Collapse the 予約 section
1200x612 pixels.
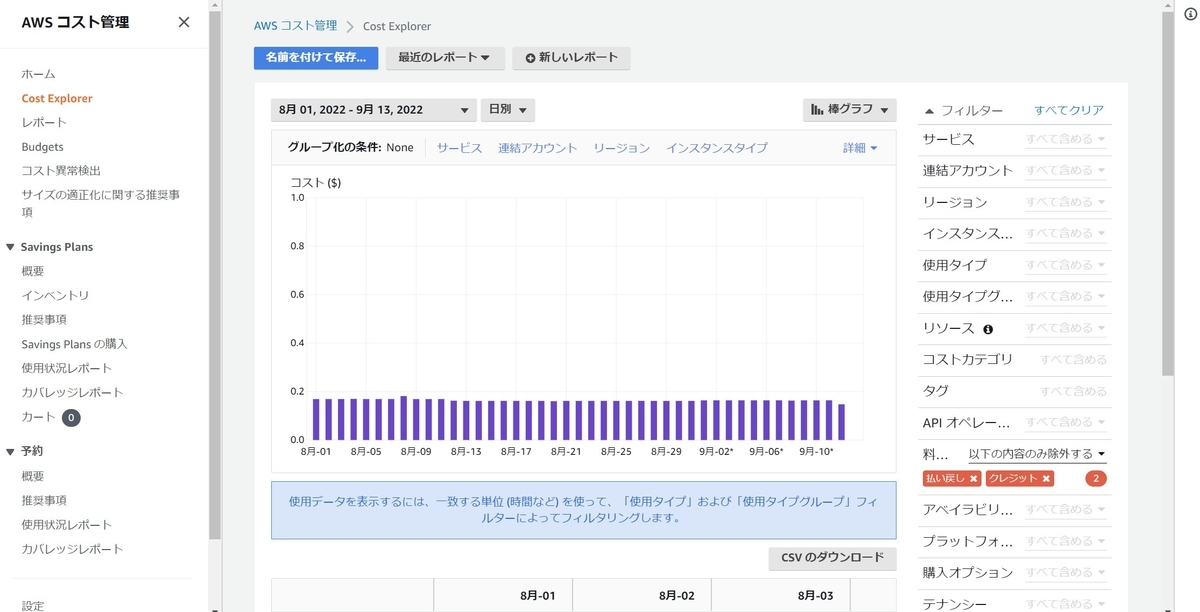coord(10,451)
